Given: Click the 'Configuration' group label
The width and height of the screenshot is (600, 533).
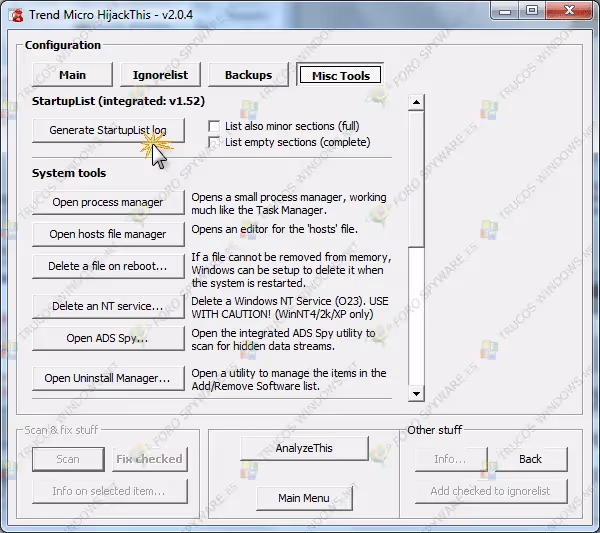Looking at the screenshot, I should point(63,45).
